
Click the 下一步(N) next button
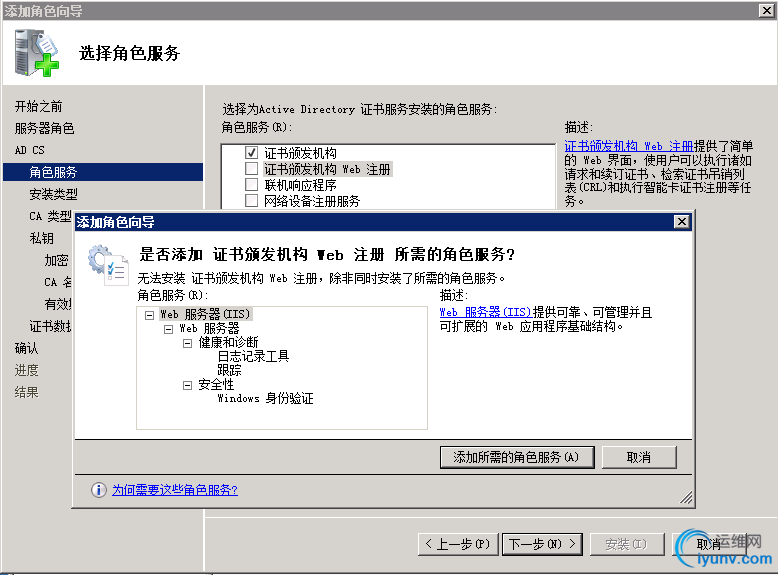coord(542,544)
